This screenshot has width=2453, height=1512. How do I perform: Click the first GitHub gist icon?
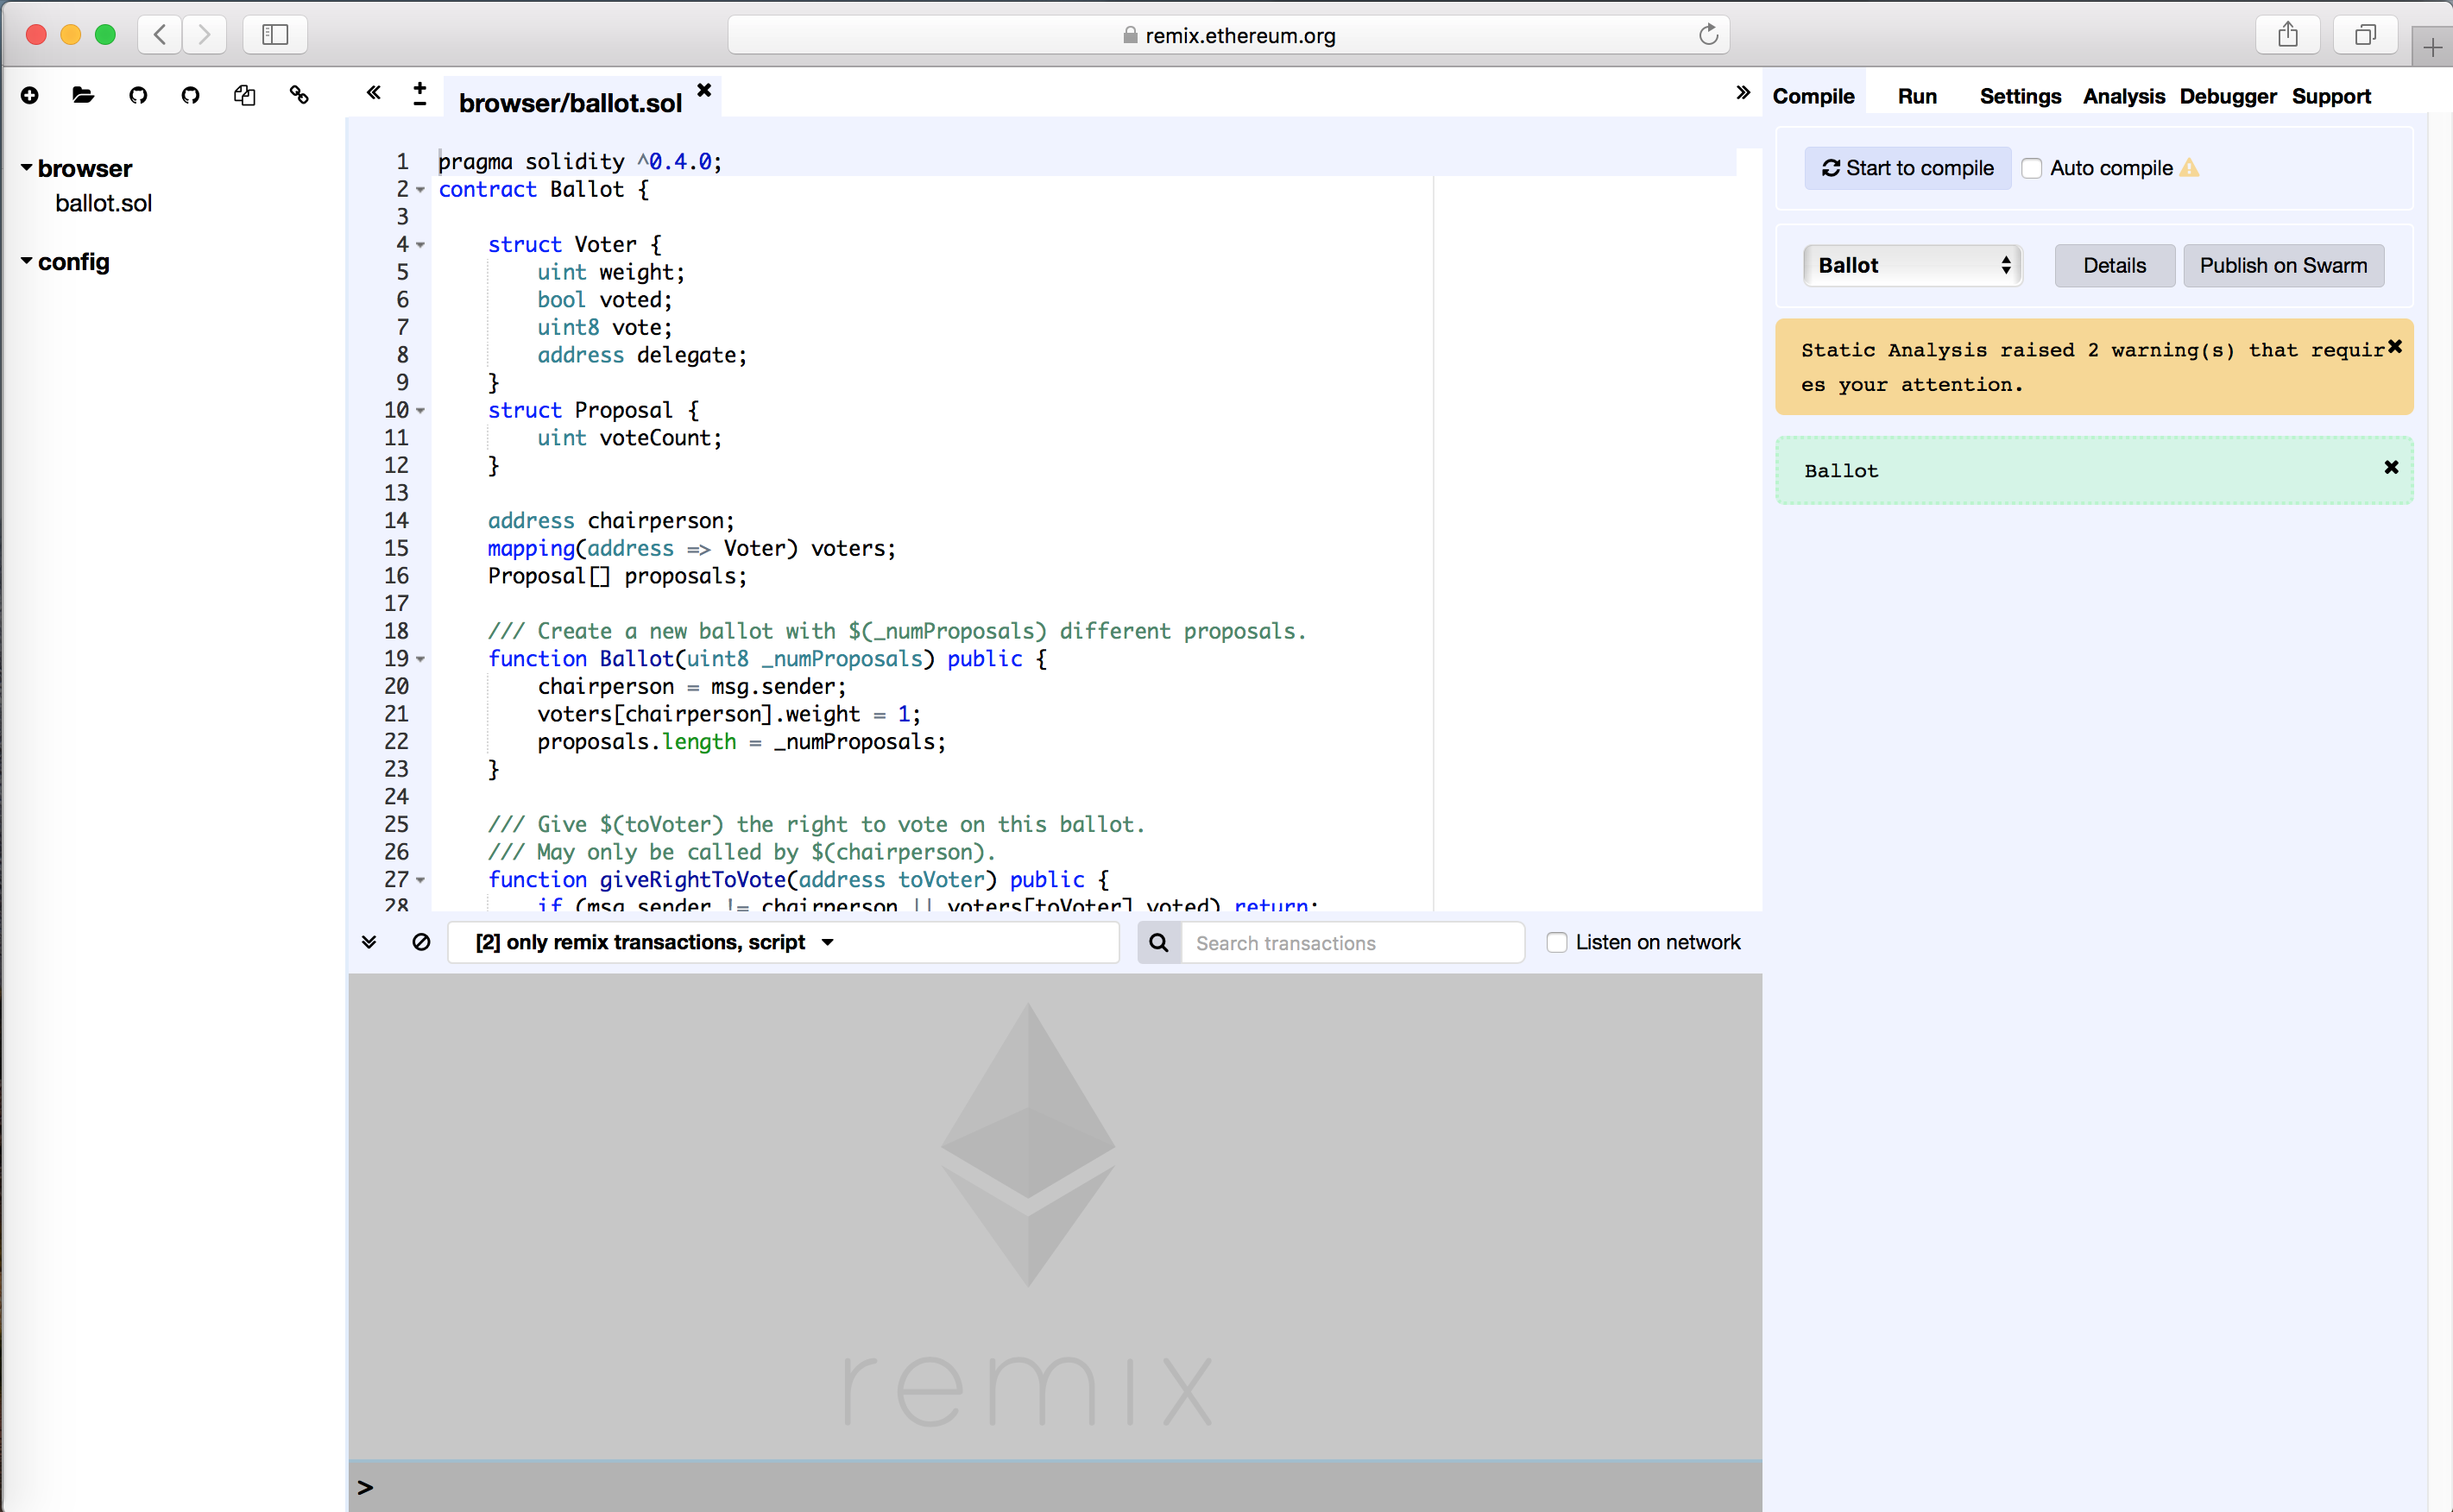[138, 95]
